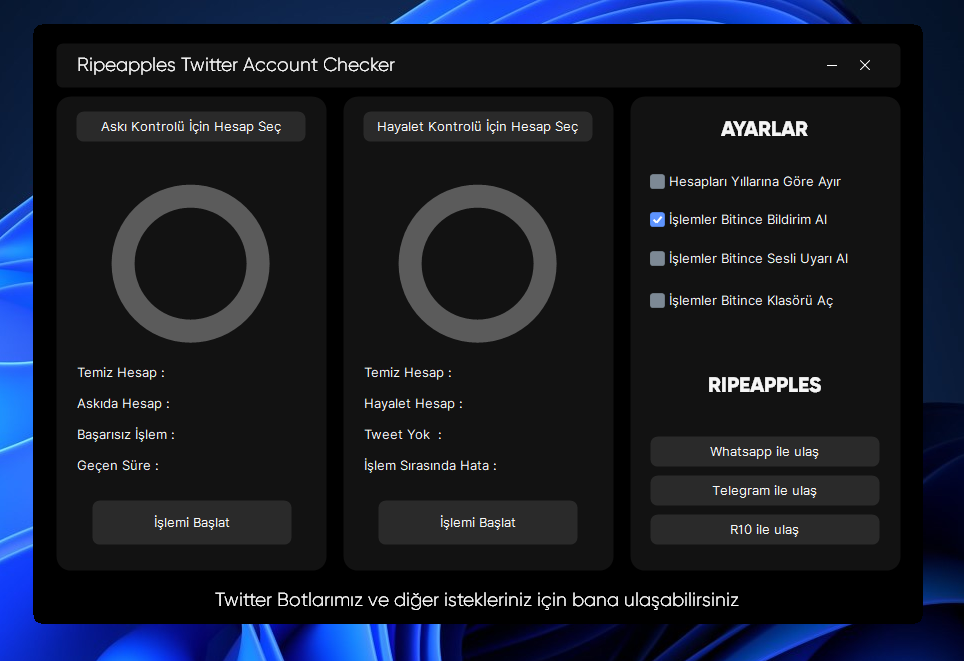Click 'Telegram ile ulaş' button
Screen dimensions: 964x661
[765, 491]
